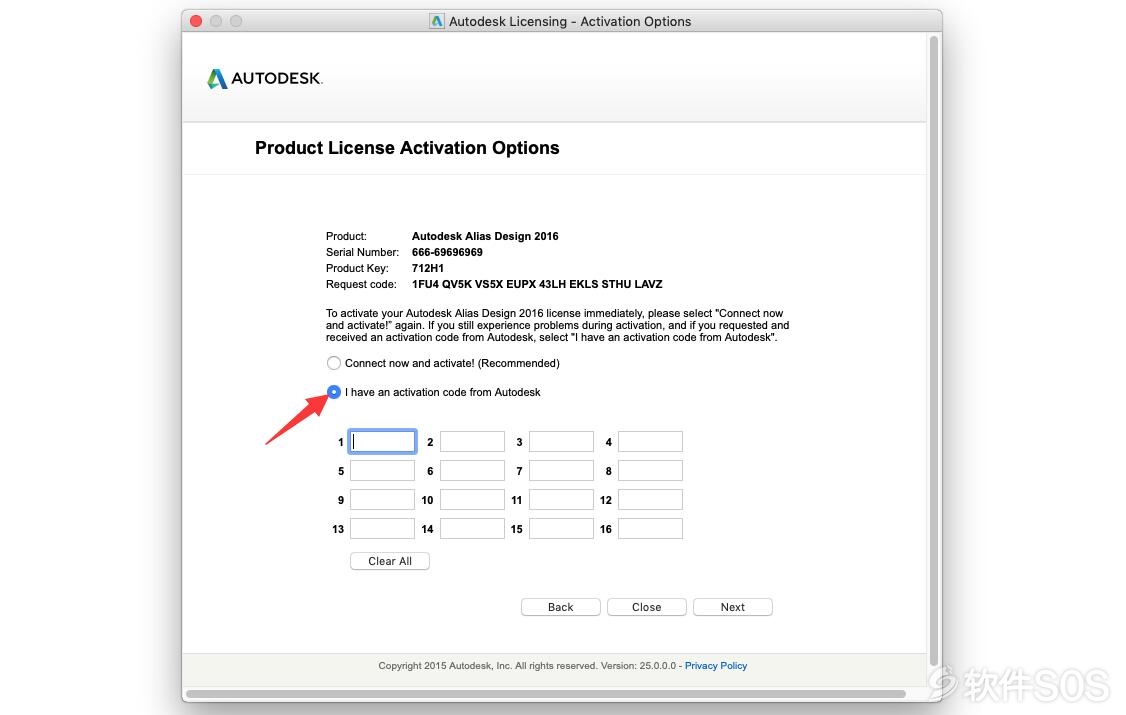The height and width of the screenshot is (715, 1126).
Task: Click the request code "1FU4 QV5K VS5X..." text
Action: tap(537, 284)
